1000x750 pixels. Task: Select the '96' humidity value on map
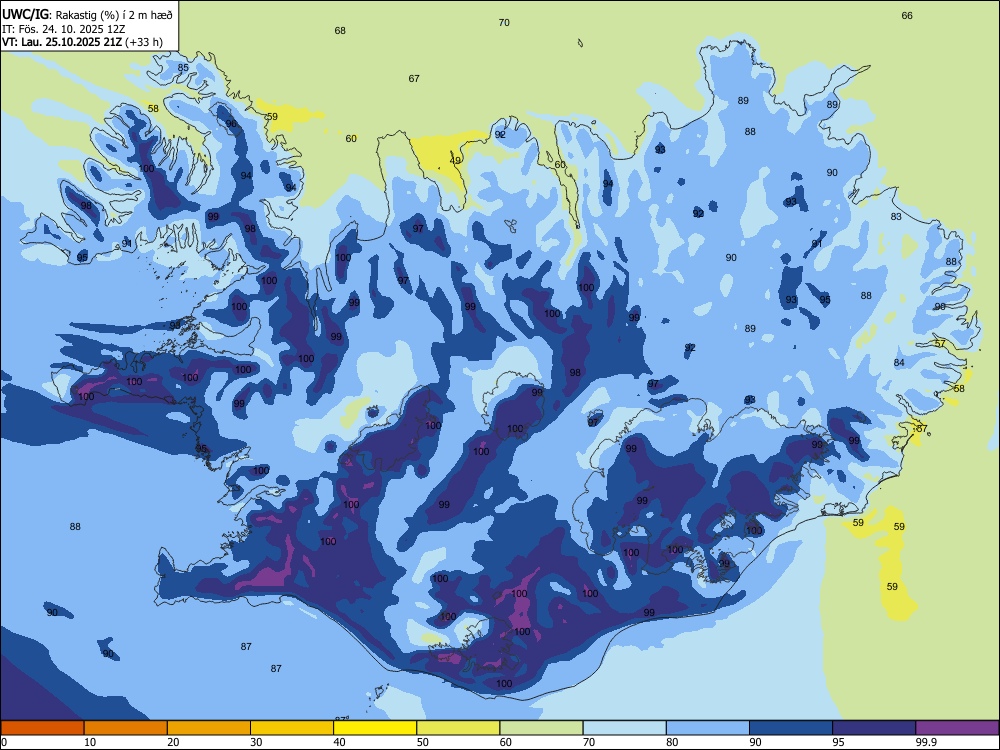point(232,124)
